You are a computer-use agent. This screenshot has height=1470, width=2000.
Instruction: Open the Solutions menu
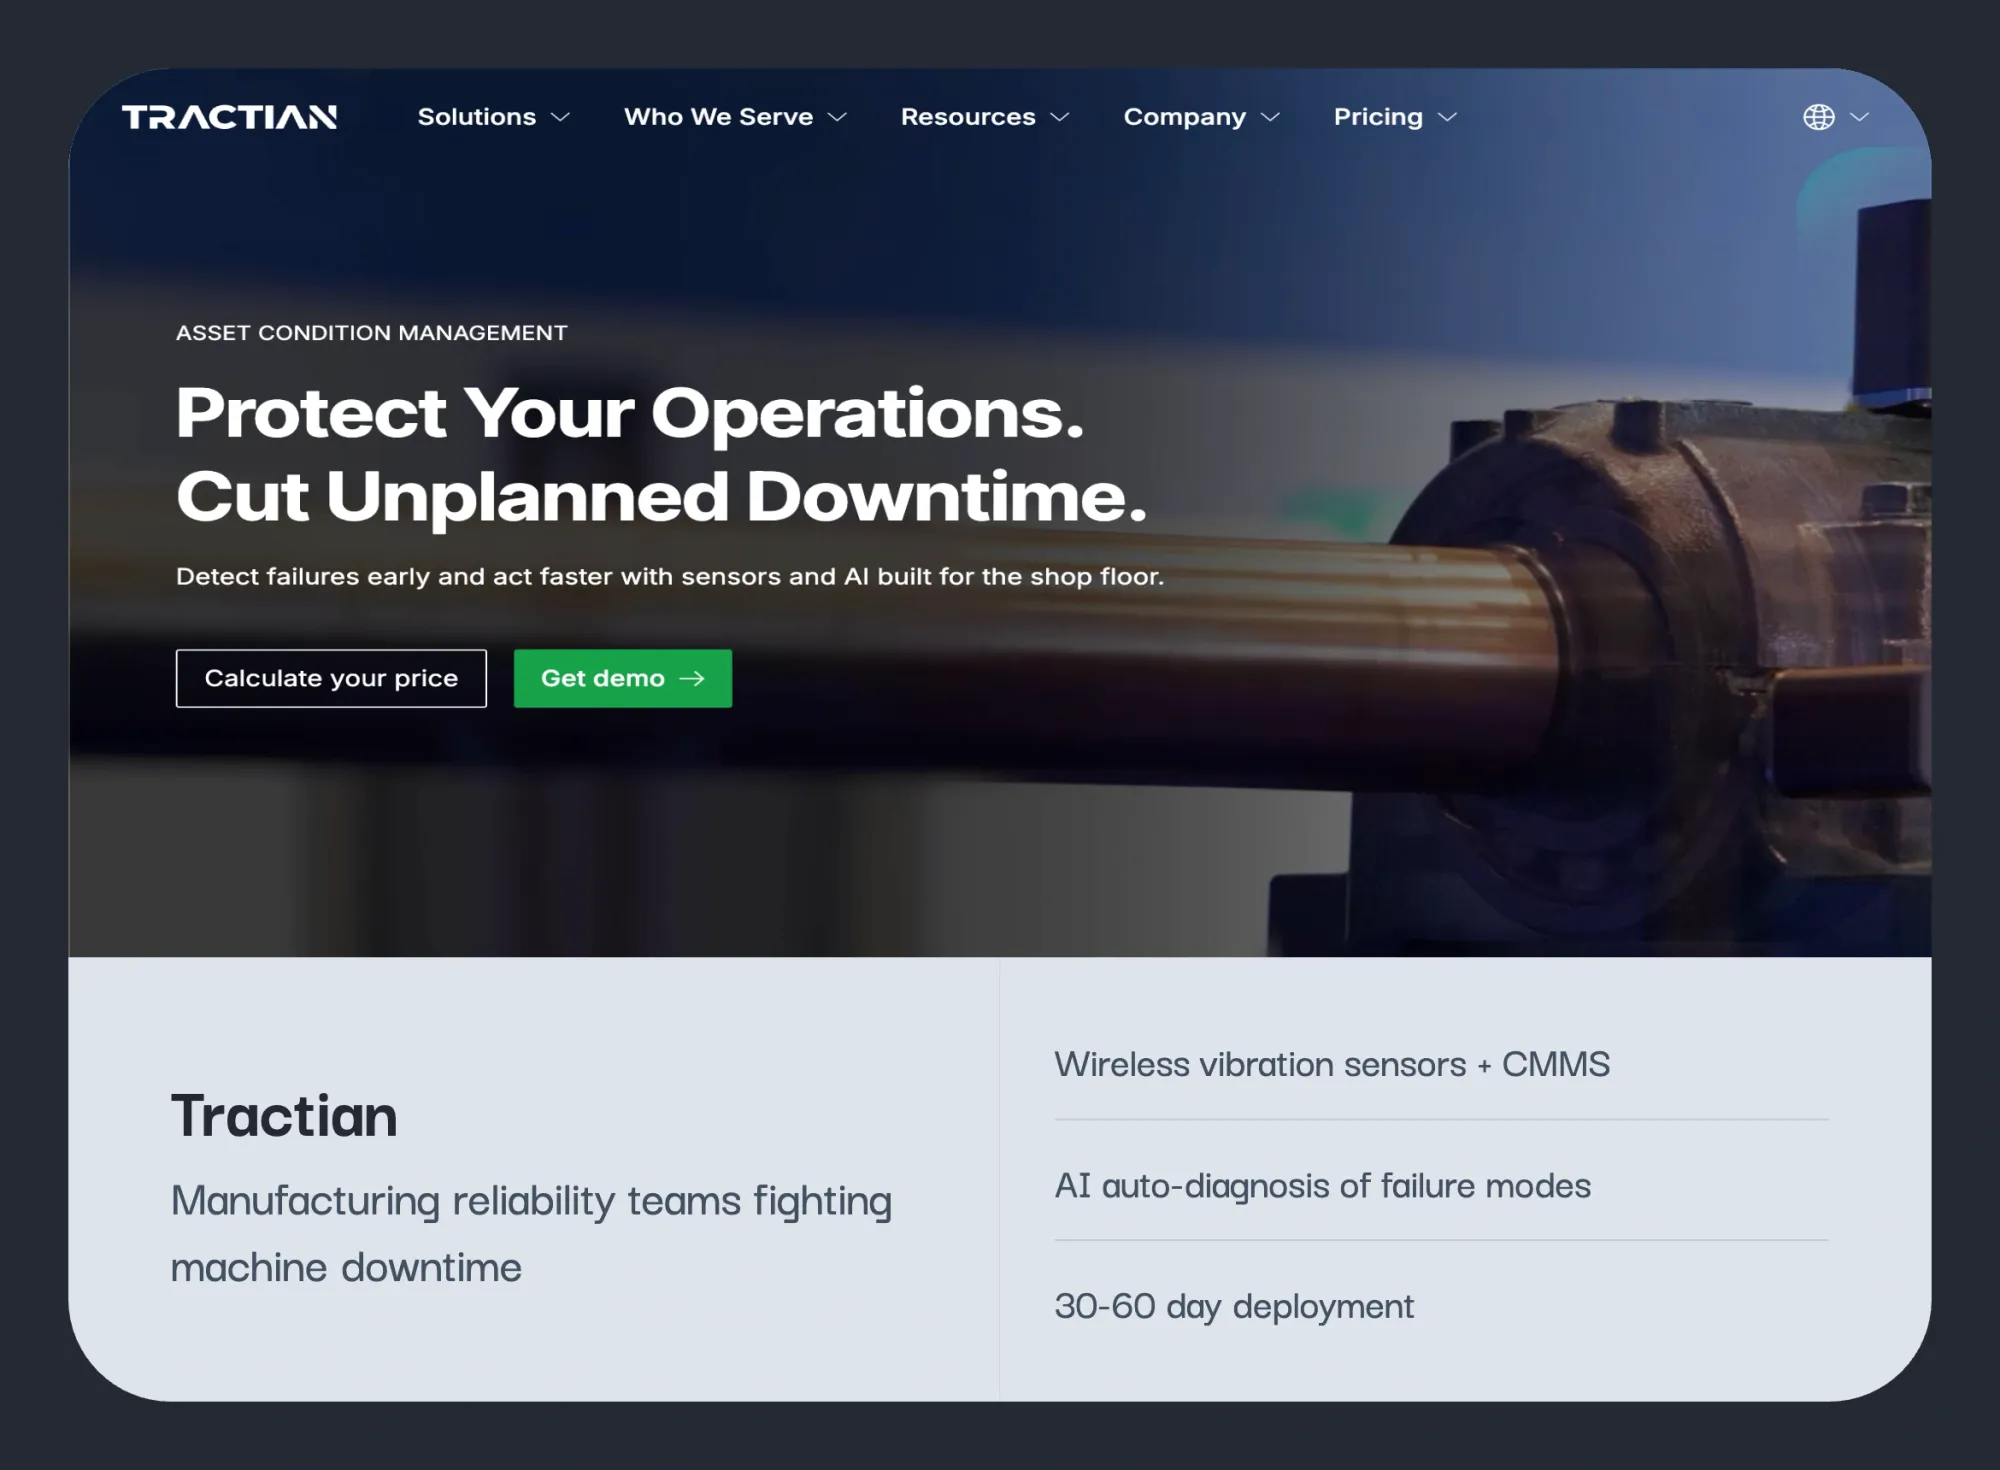(x=477, y=117)
